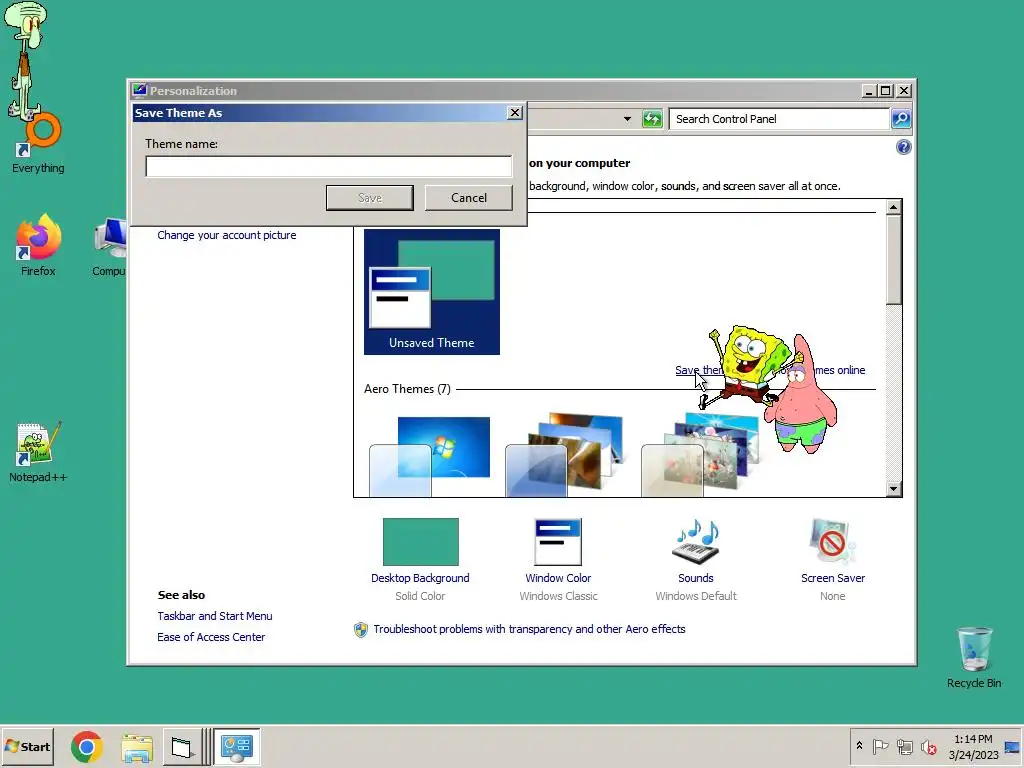This screenshot has width=1024, height=768.
Task: Open the Window Color icon
Action: click(x=558, y=542)
